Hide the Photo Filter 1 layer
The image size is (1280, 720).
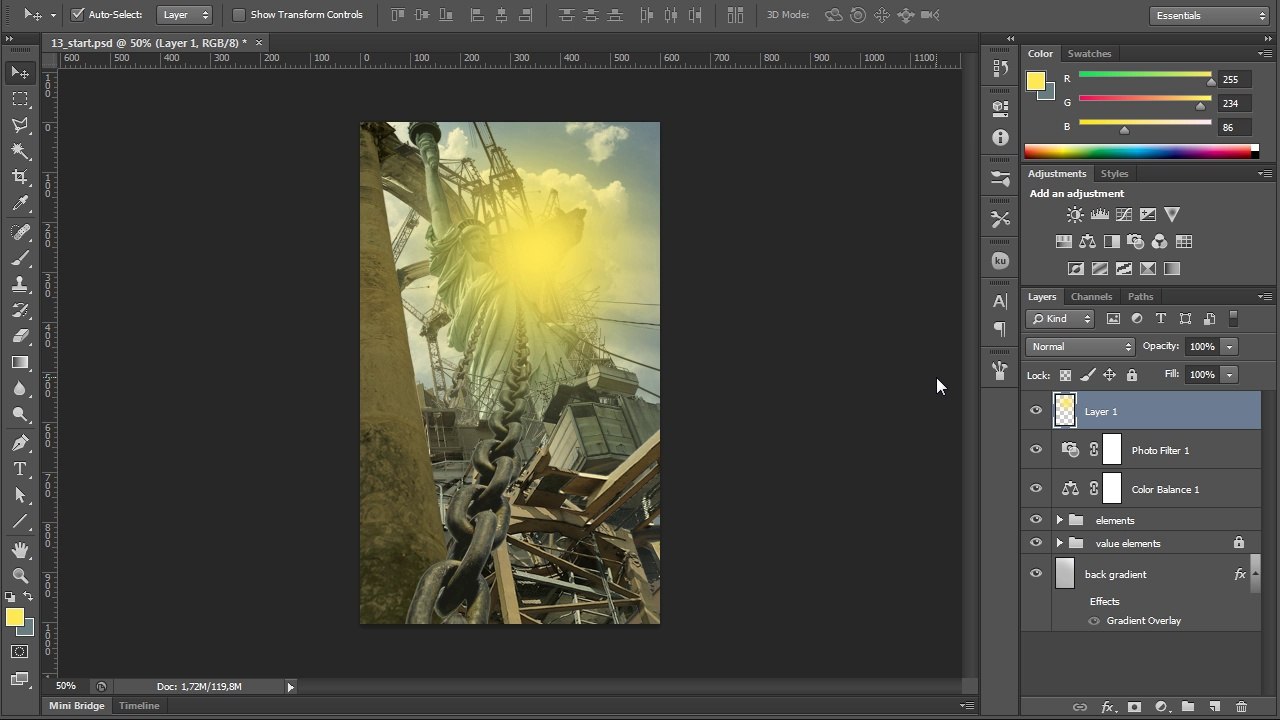coord(1036,450)
